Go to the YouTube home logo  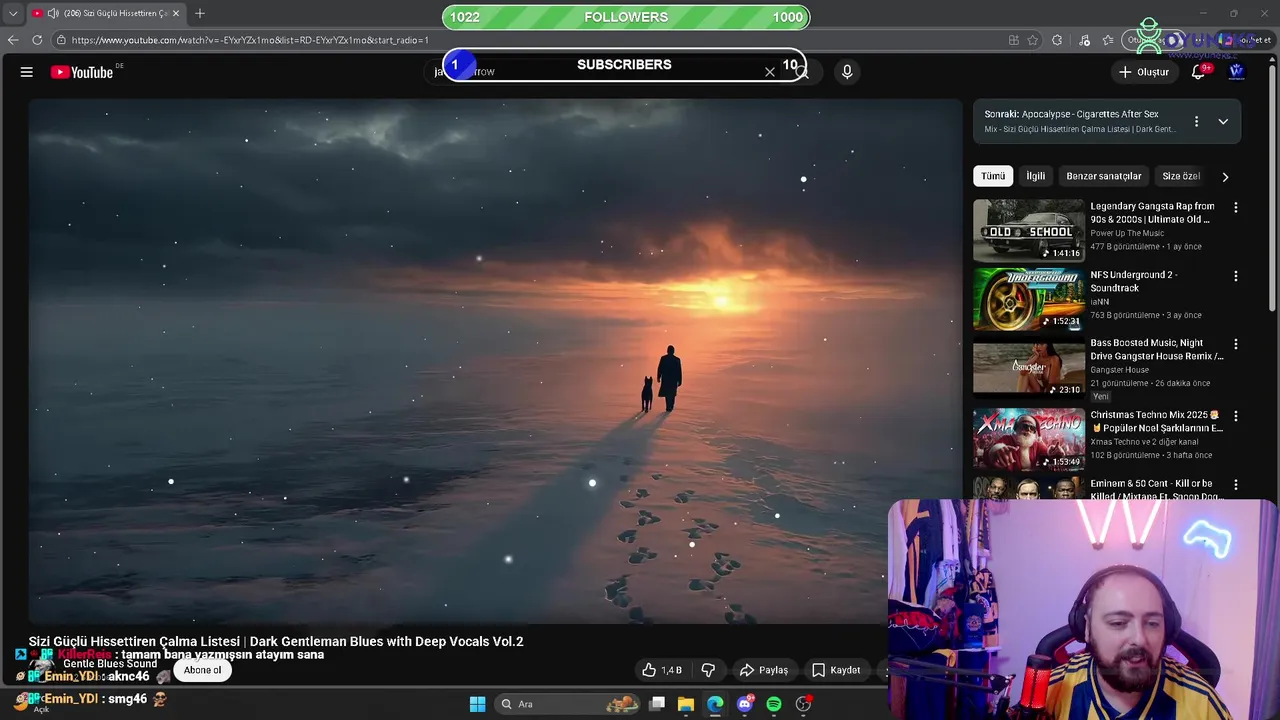pos(82,72)
